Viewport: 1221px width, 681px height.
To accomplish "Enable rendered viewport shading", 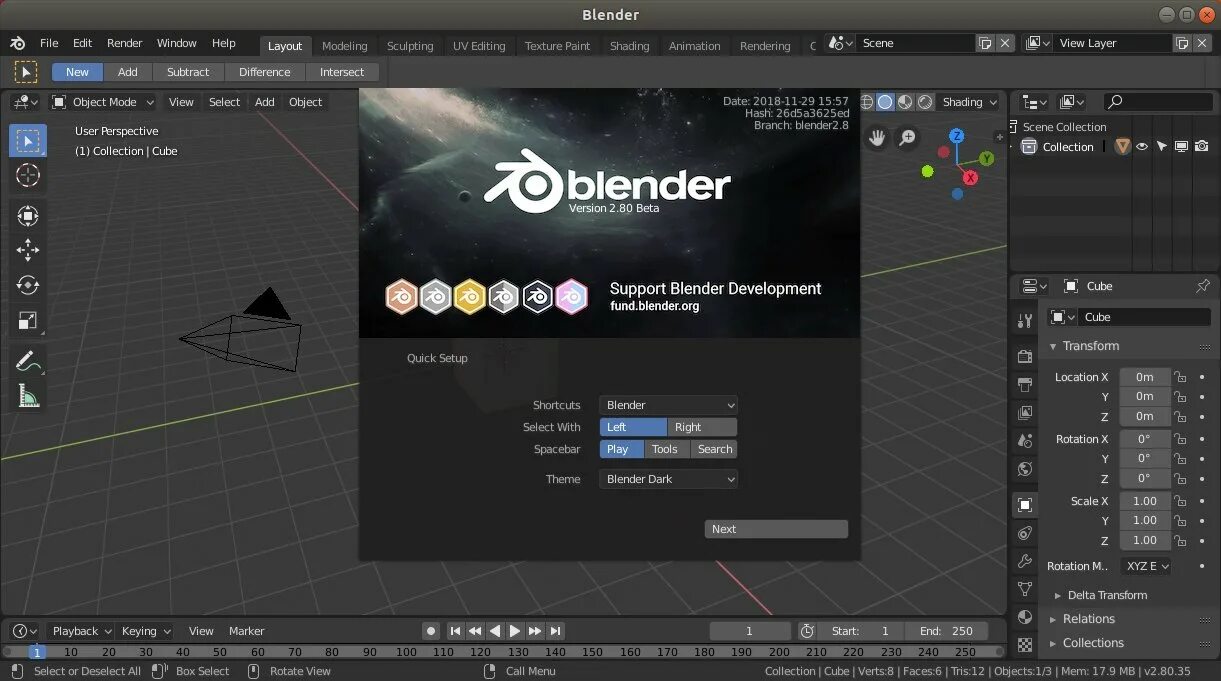I will (925, 102).
